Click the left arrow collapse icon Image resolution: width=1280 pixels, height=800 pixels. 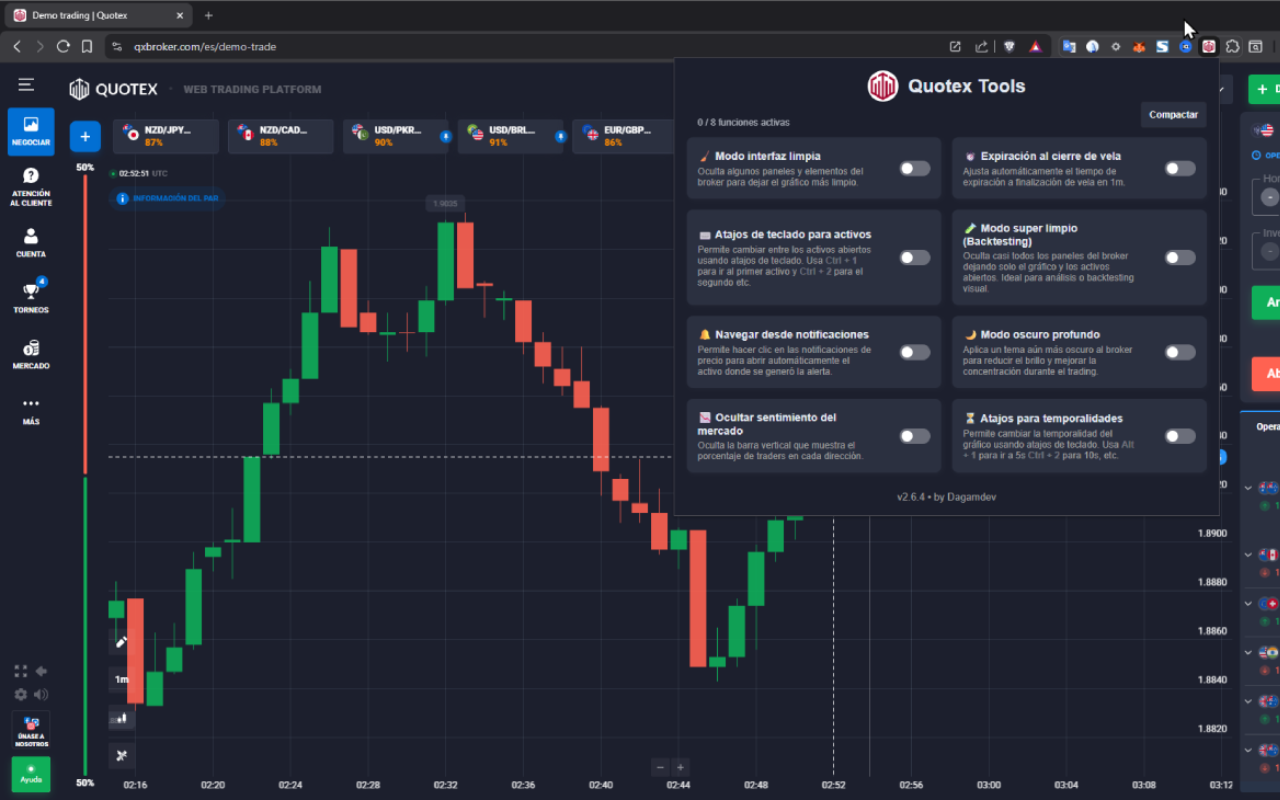click(x=41, y=671)
